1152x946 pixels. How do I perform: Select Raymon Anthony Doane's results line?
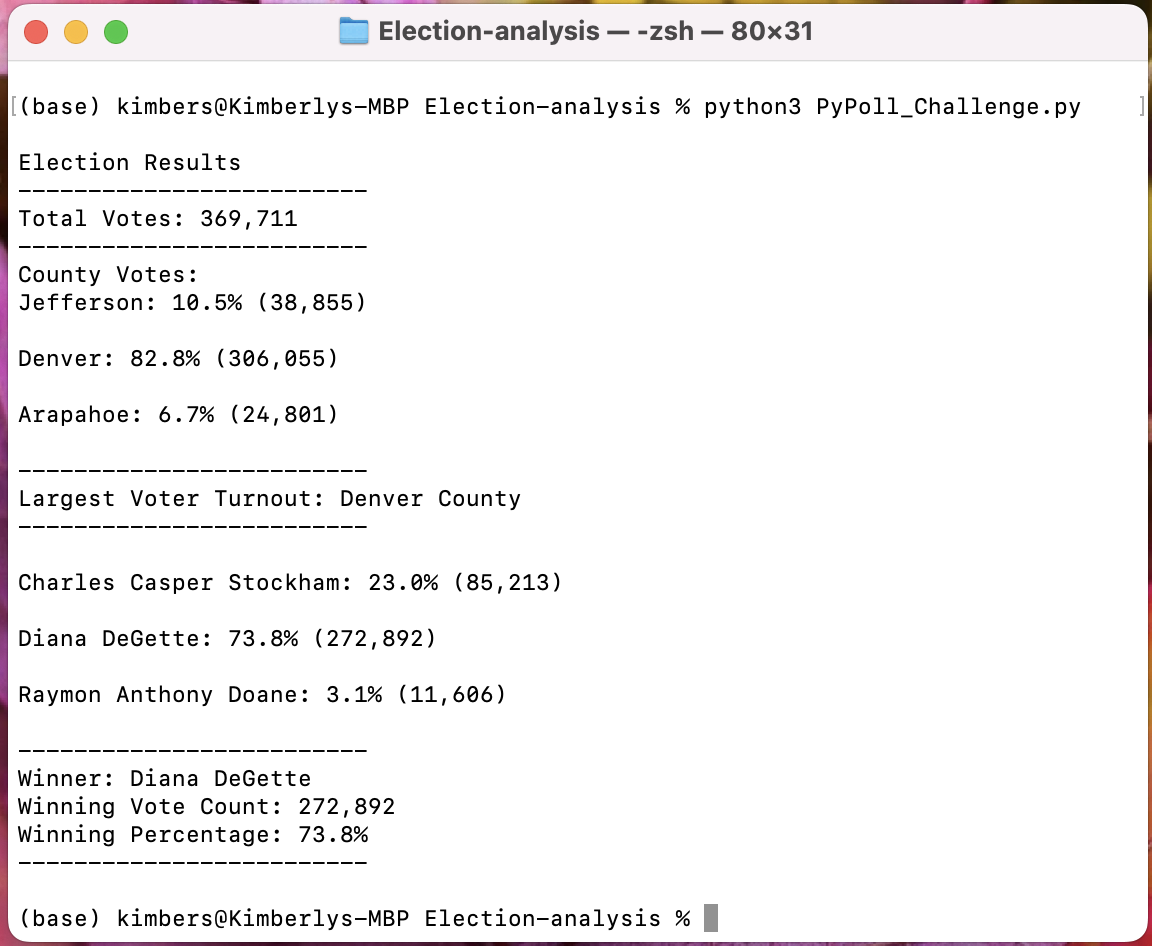pos(262,694)
